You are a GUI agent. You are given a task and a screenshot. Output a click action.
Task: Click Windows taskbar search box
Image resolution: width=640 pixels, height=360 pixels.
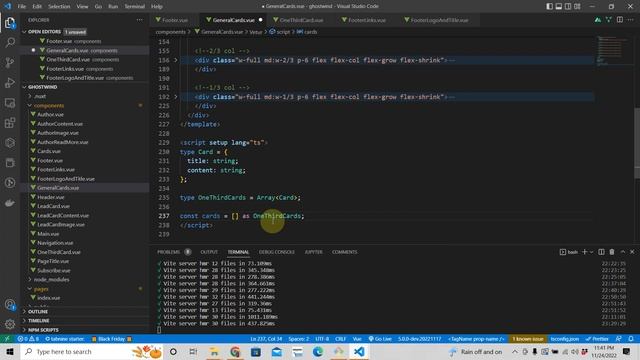[92, 351]
